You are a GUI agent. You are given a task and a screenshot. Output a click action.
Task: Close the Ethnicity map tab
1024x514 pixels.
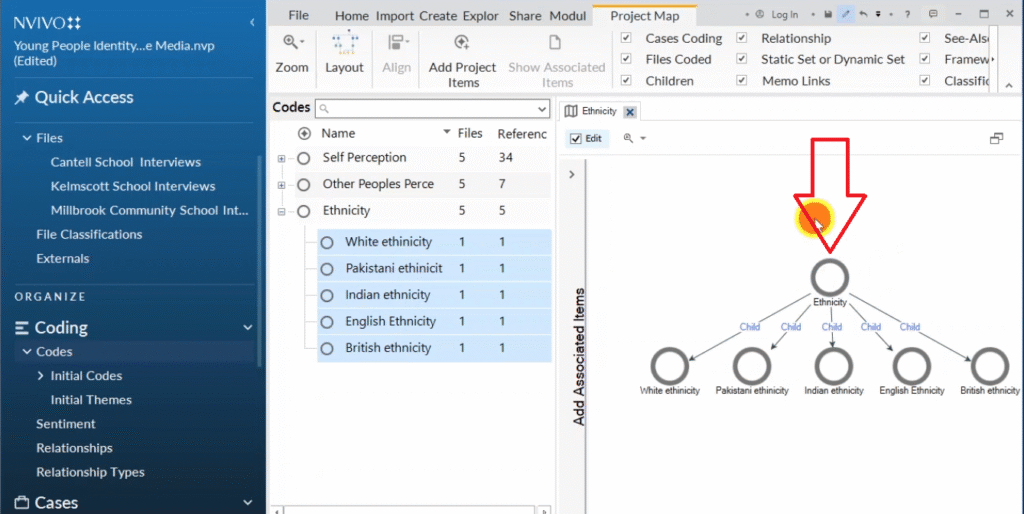630,112
